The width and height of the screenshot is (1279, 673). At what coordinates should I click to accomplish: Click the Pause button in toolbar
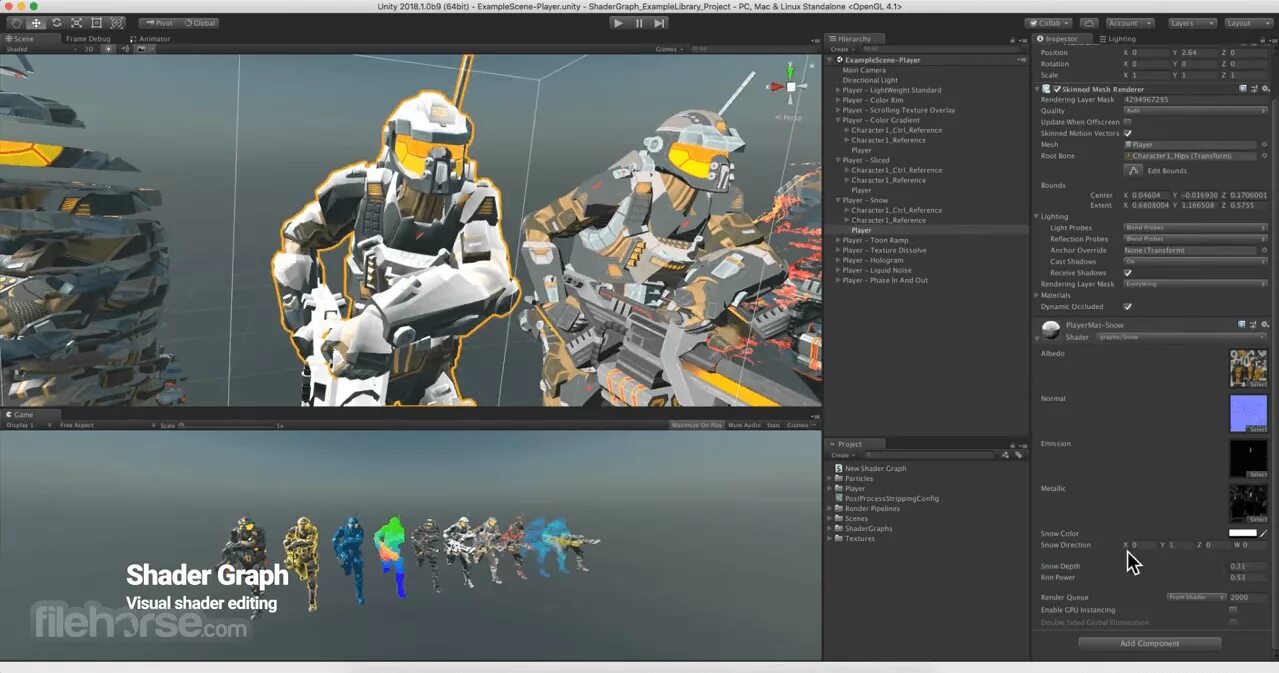click(639, 23)
